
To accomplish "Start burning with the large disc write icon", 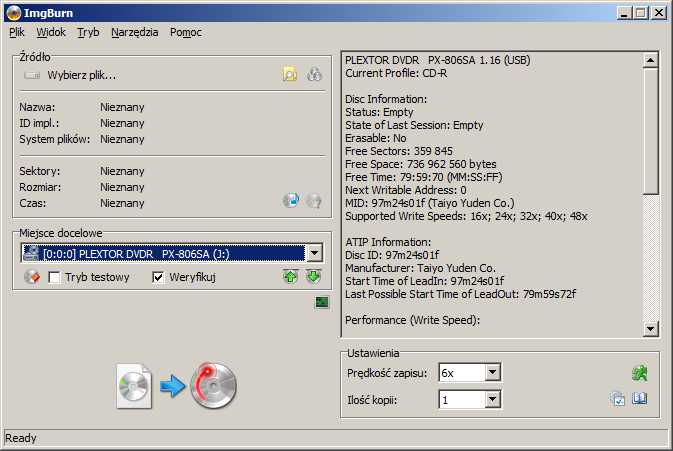I will 213,385.
